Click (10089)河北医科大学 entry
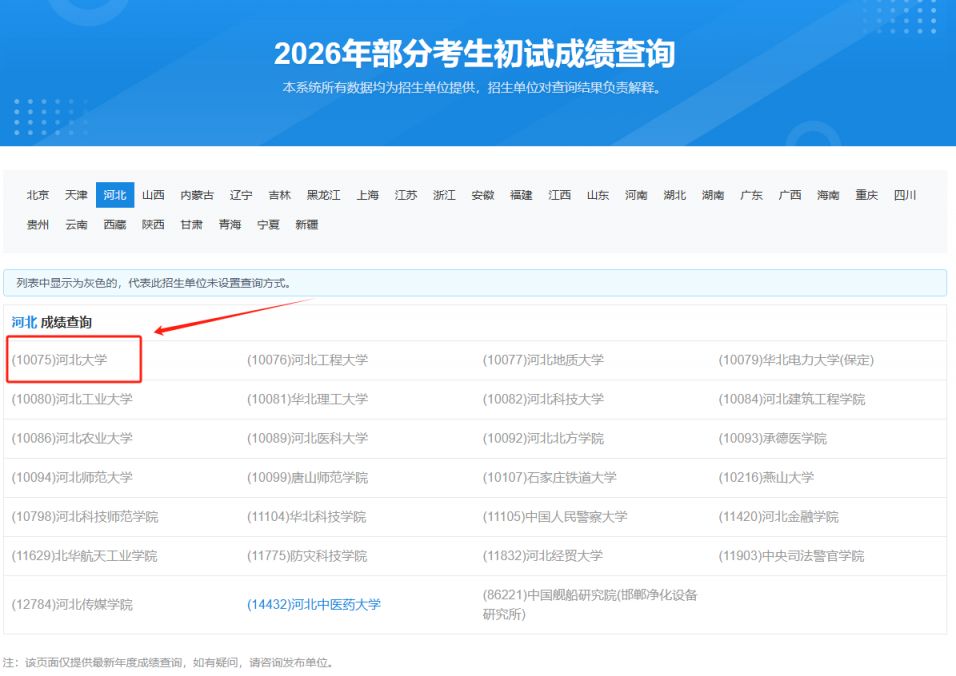The image size is (956, 676). coord(307,438)
